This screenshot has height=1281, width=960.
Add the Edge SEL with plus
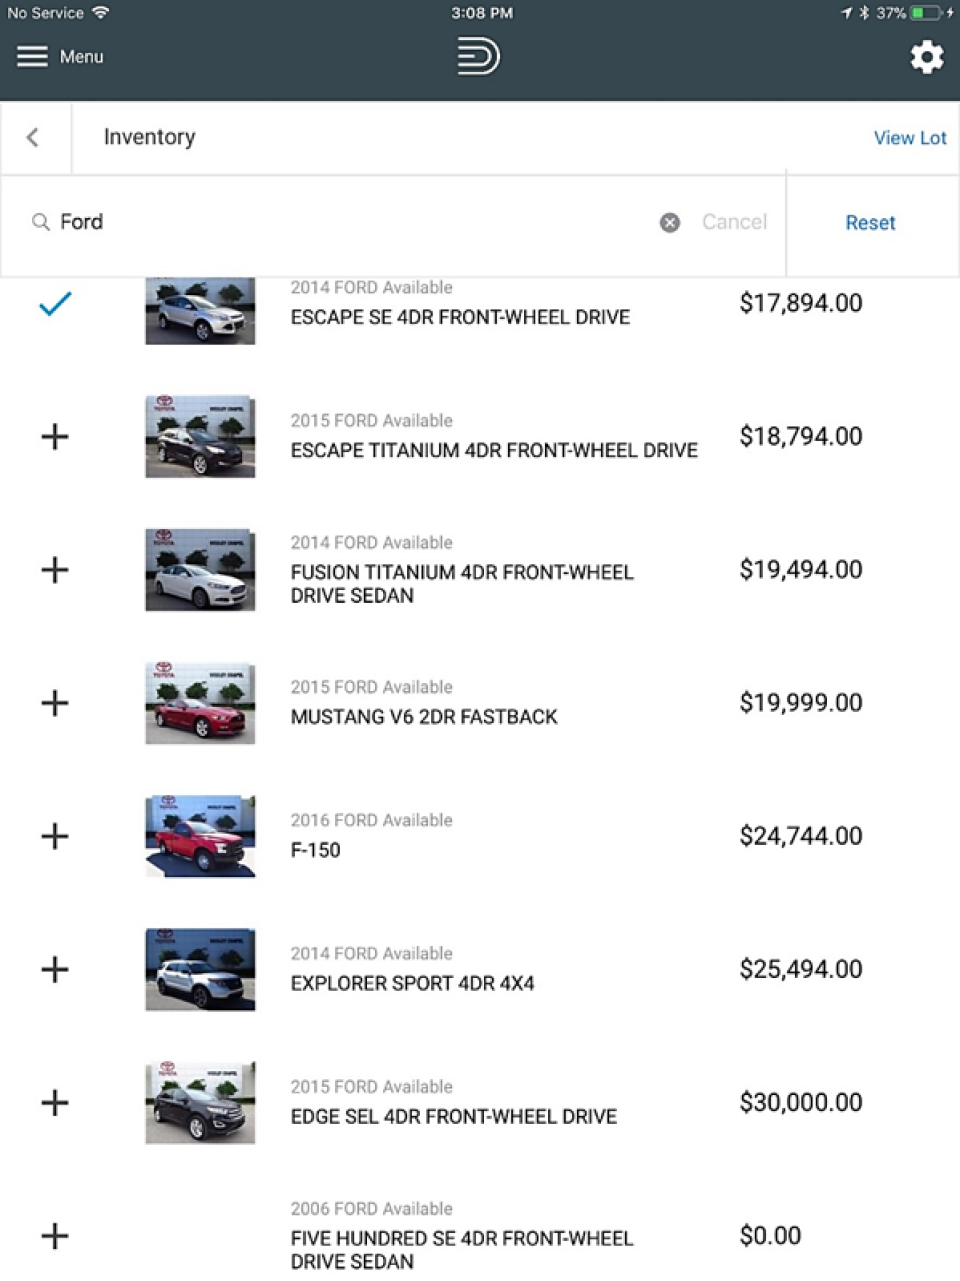pyautogui.click(x=55, y=1103)
